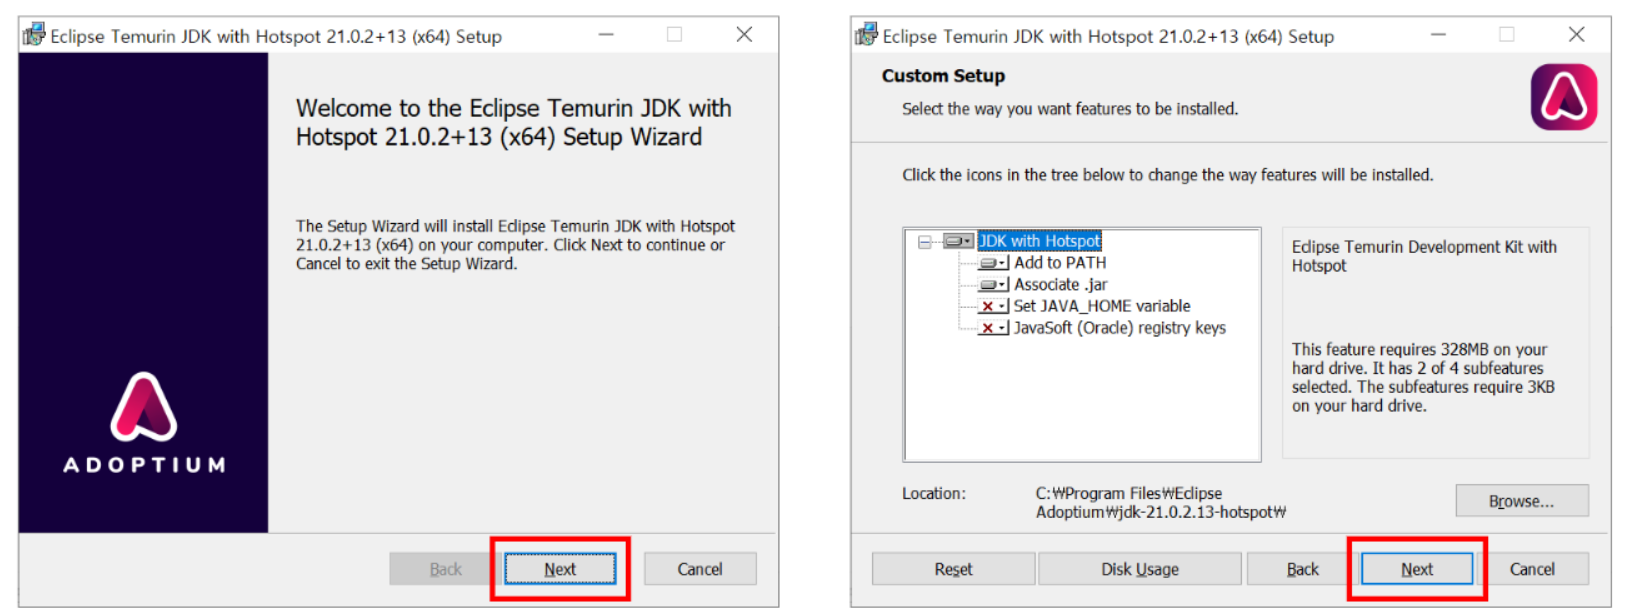Screen dimensions: 1638x616
Task: Minimize the Welcome wizard window
Action: coord(606,35)
